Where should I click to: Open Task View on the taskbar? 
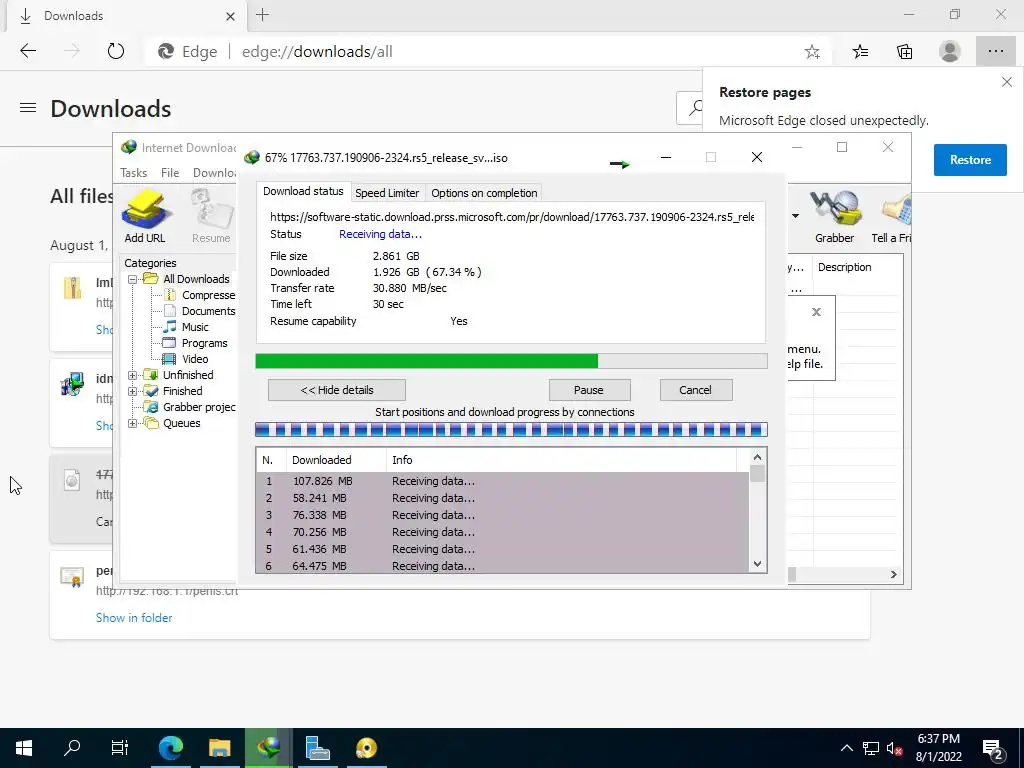pyautogui.click(x=120, y=748)
